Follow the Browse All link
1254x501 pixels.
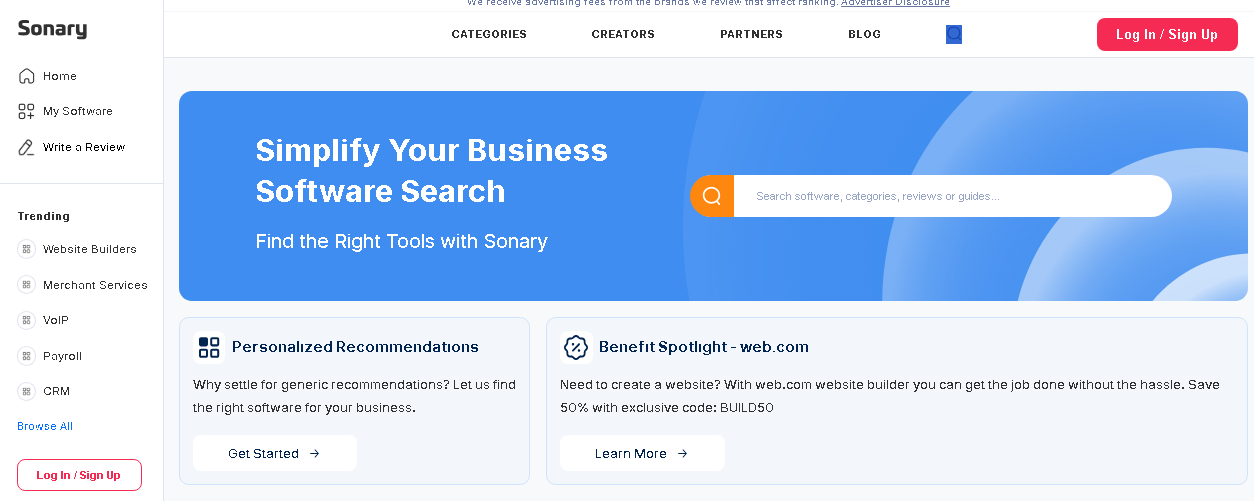click(45, 426)
